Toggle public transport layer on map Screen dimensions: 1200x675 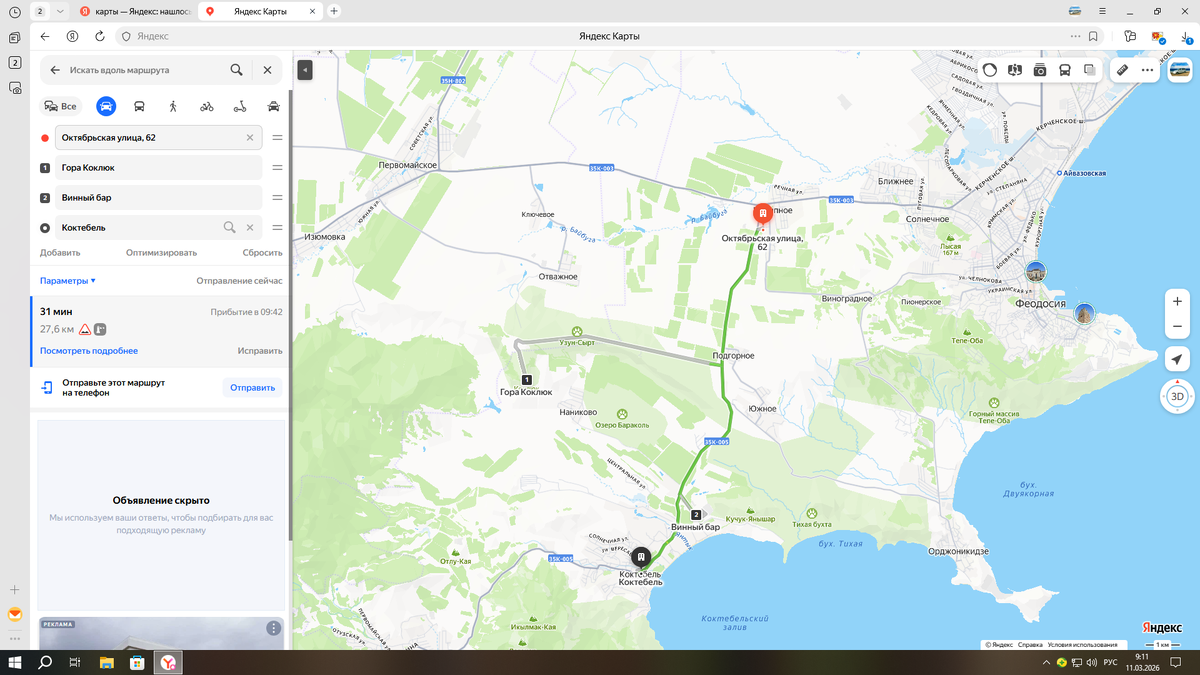click(x=1065, y=70)
